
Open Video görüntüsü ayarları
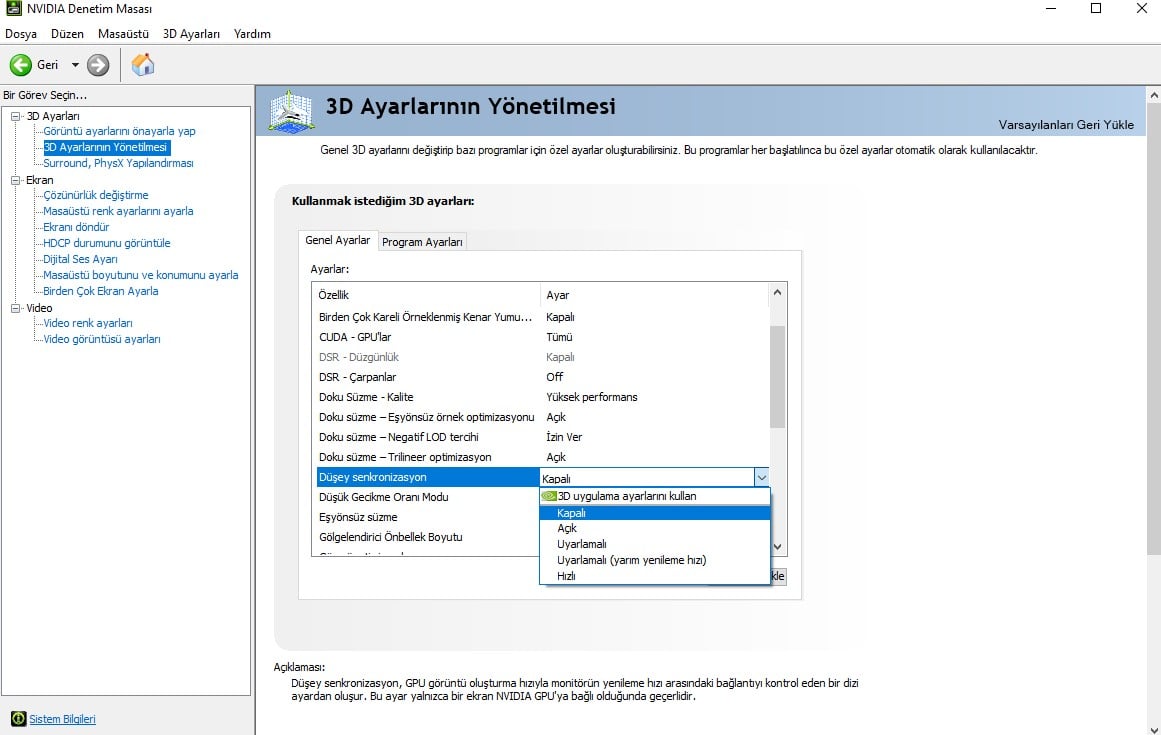[x=101, y=339]
